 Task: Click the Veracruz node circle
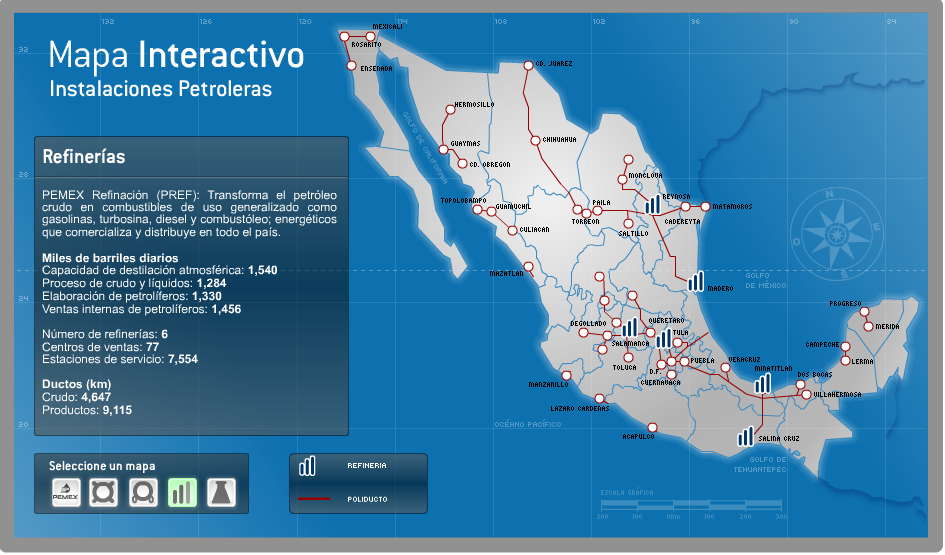[726, 368]
